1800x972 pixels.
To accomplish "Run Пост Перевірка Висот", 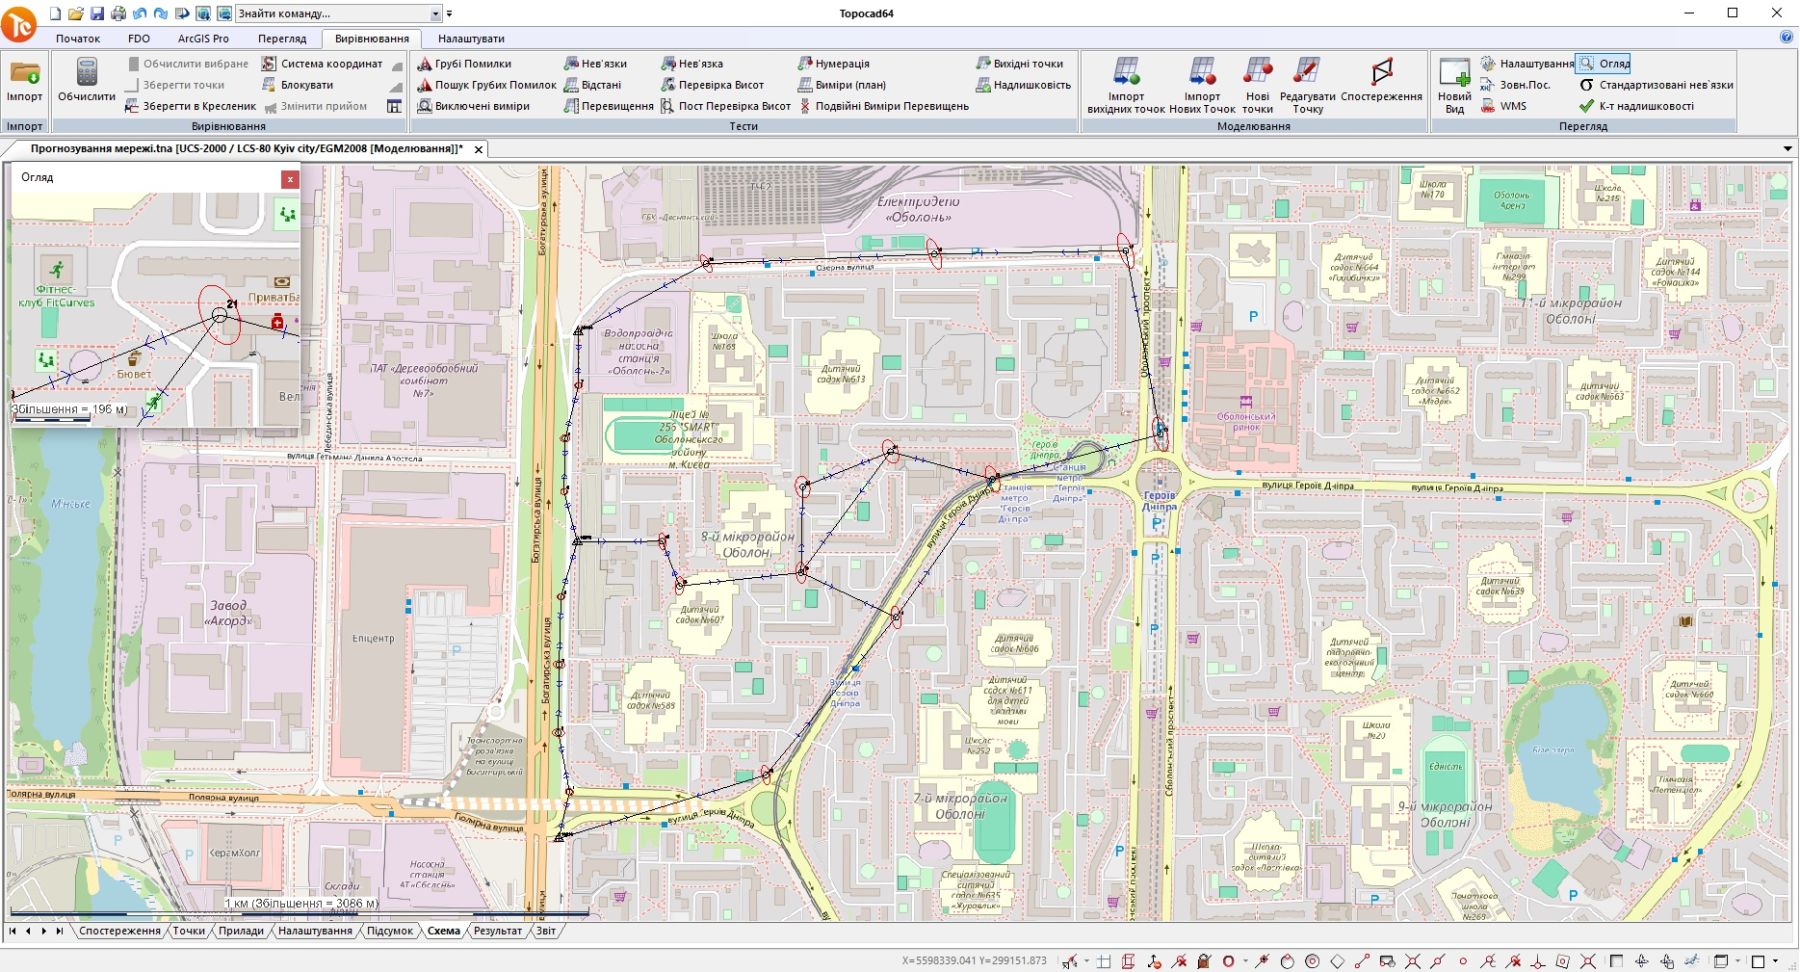I will tap(726, 106).
